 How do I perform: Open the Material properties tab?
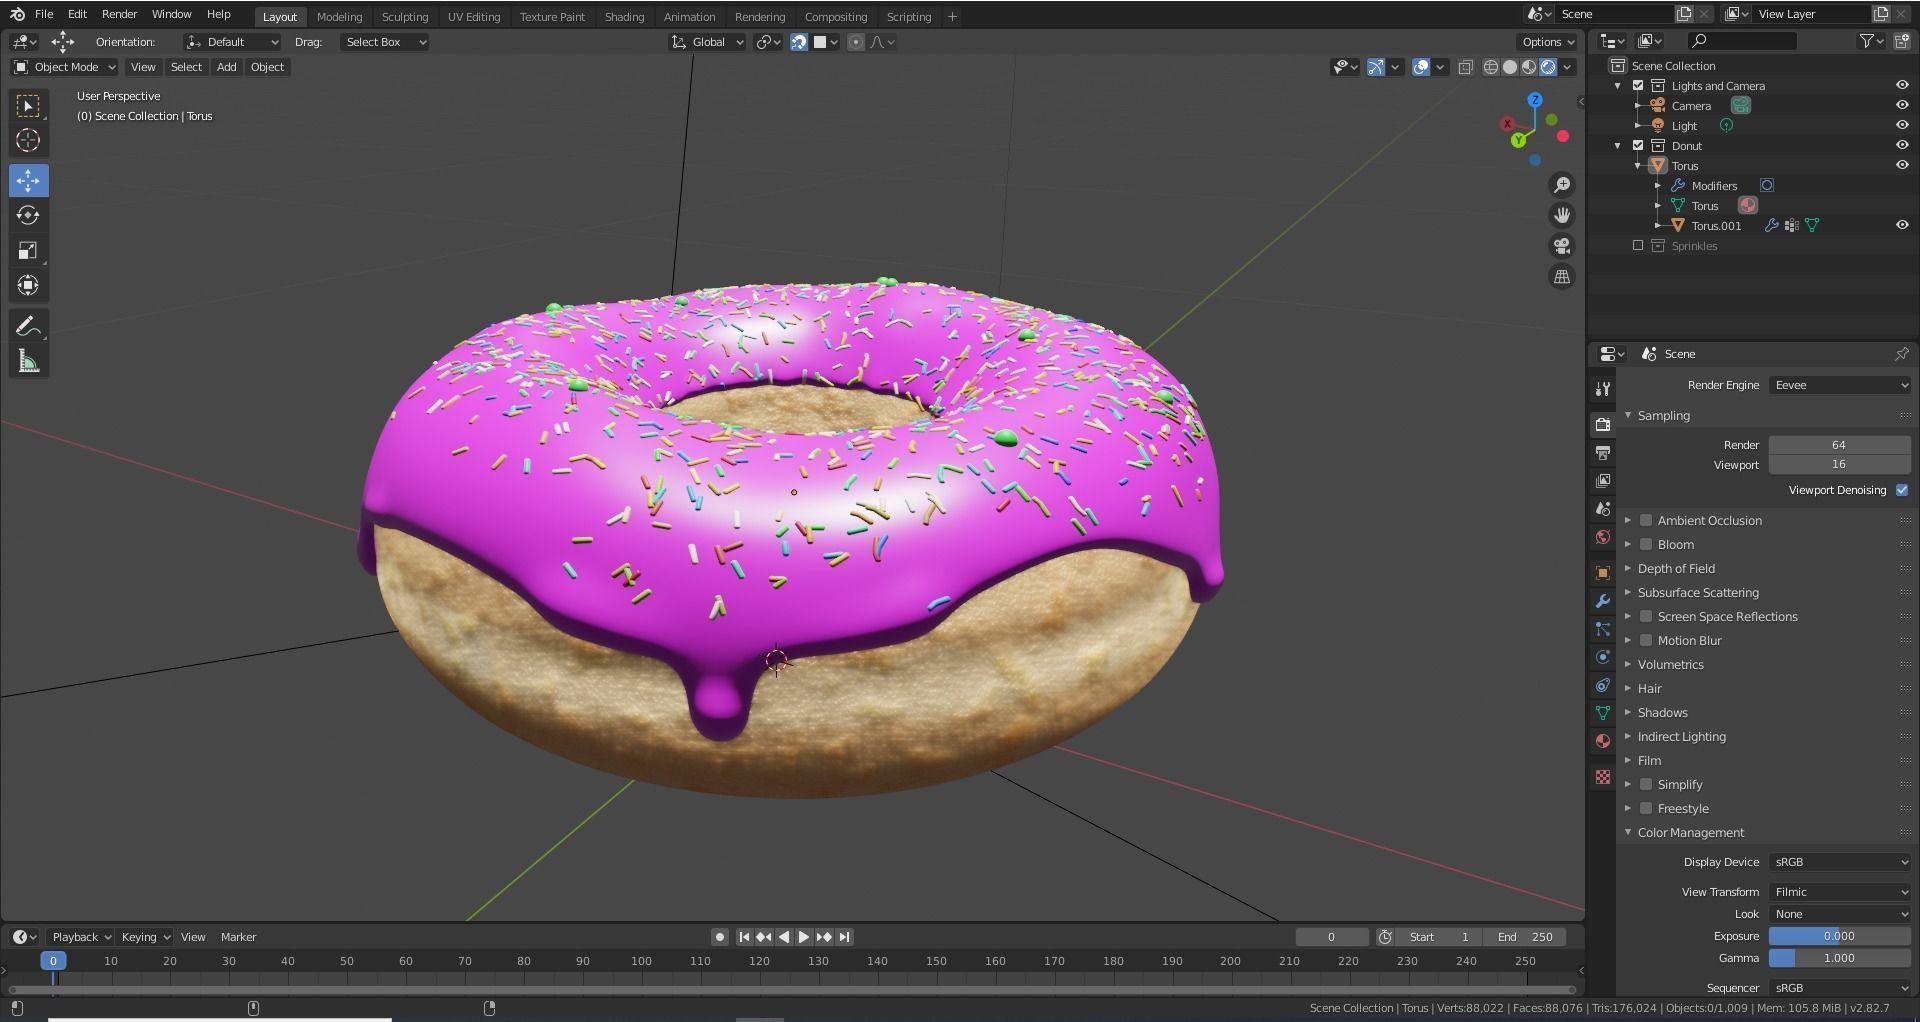(x=1603, y=741)
